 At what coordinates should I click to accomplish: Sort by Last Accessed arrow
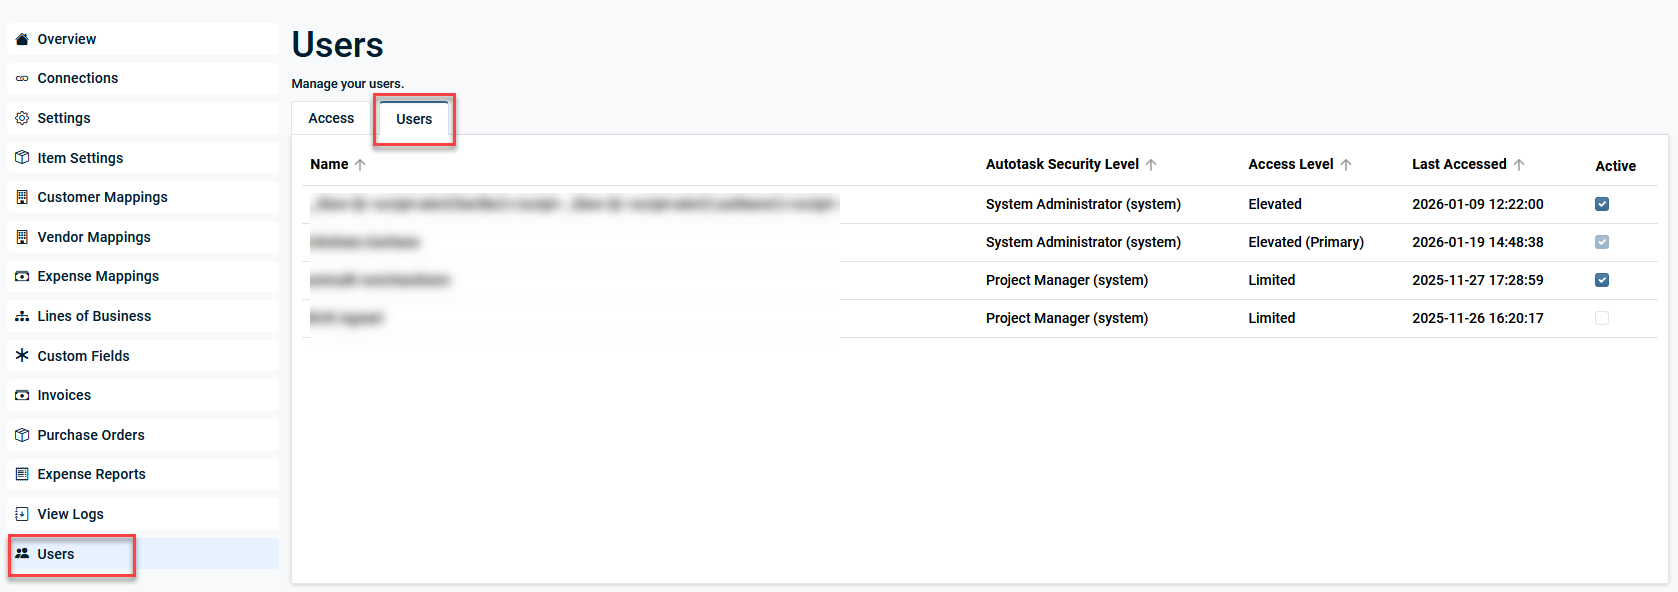pyautogui.click(x=1519, y=165)
